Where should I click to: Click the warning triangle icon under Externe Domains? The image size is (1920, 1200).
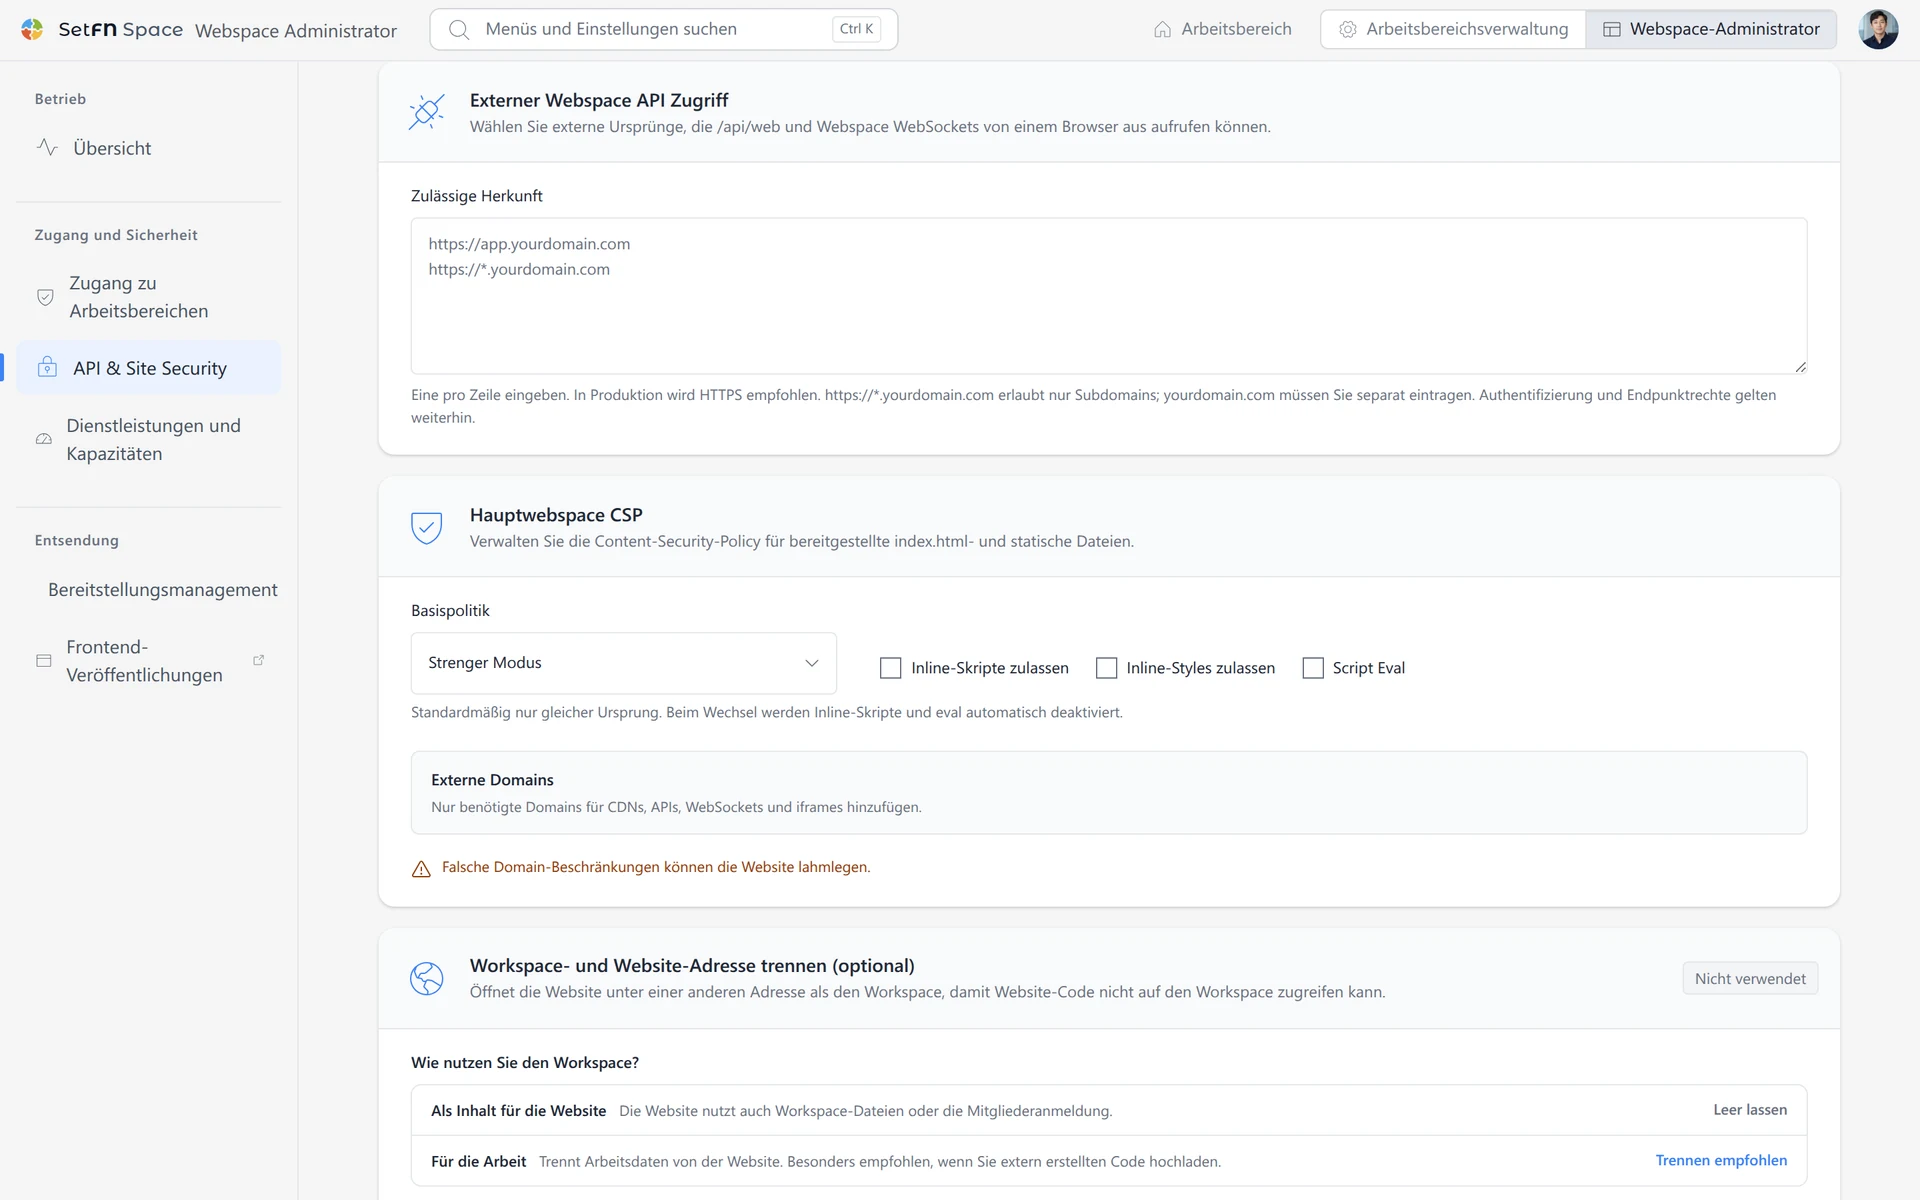coord(421,868)
